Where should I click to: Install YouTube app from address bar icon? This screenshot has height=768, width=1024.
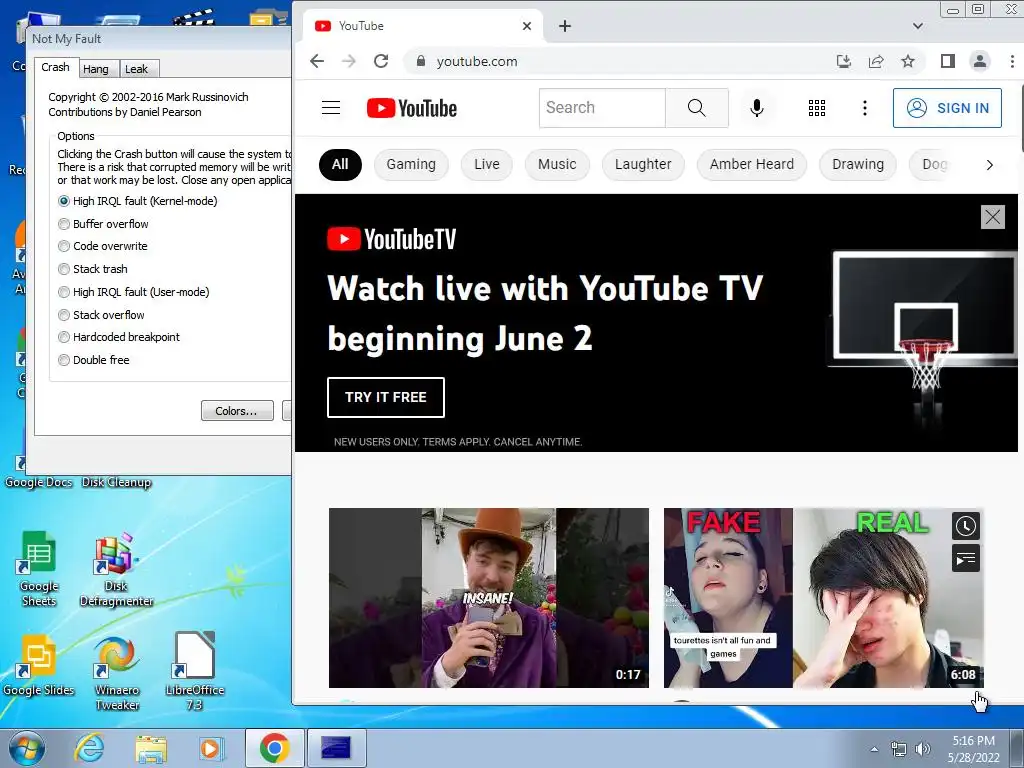[844, 61]
